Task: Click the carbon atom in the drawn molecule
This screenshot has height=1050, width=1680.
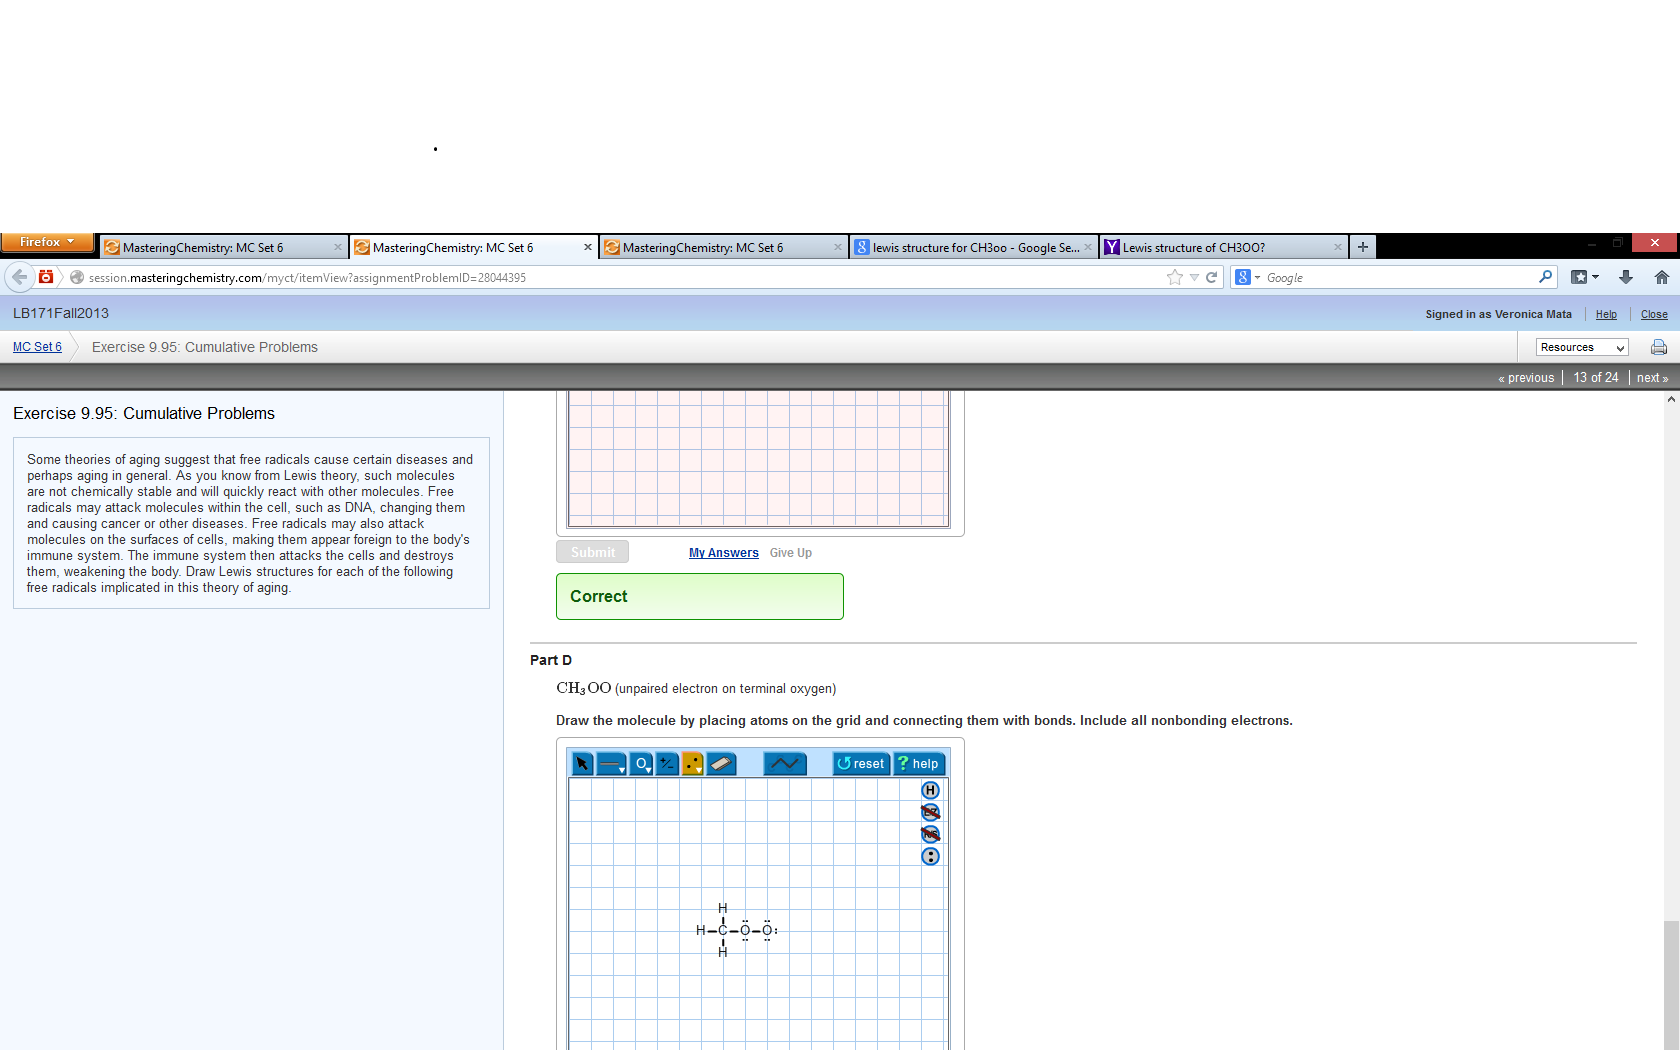Action: tap(723, 930)
